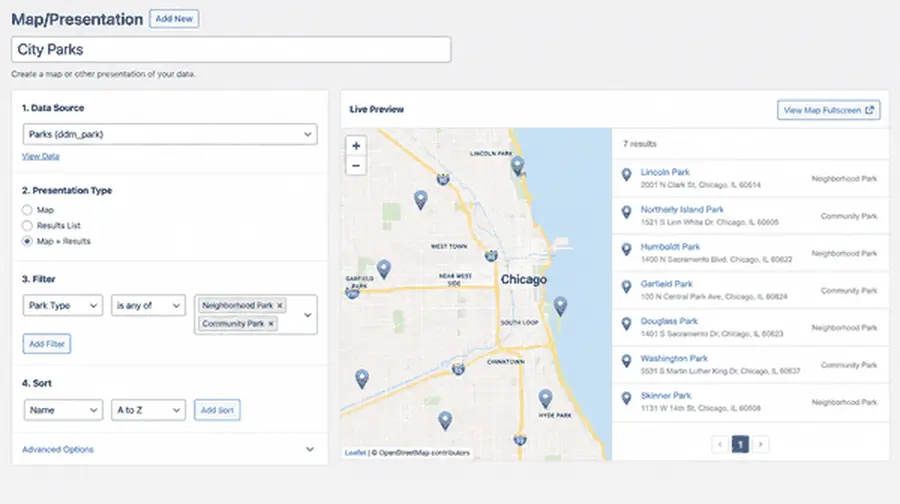This screenshot has width=900, height=504.
Task: Open the Leaflet attribution link
Action: coord(355,453)
